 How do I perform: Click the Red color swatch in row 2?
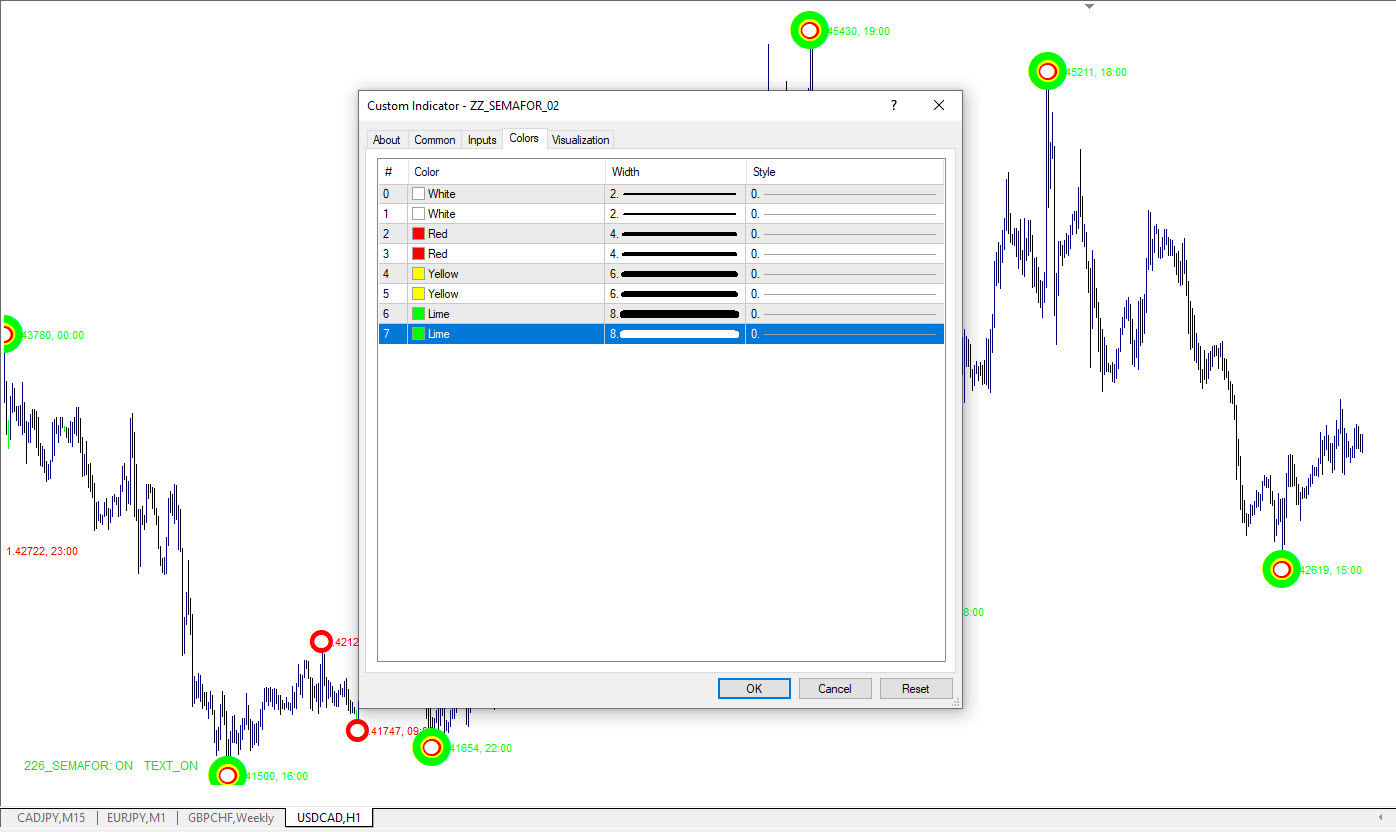click(419, 234)
